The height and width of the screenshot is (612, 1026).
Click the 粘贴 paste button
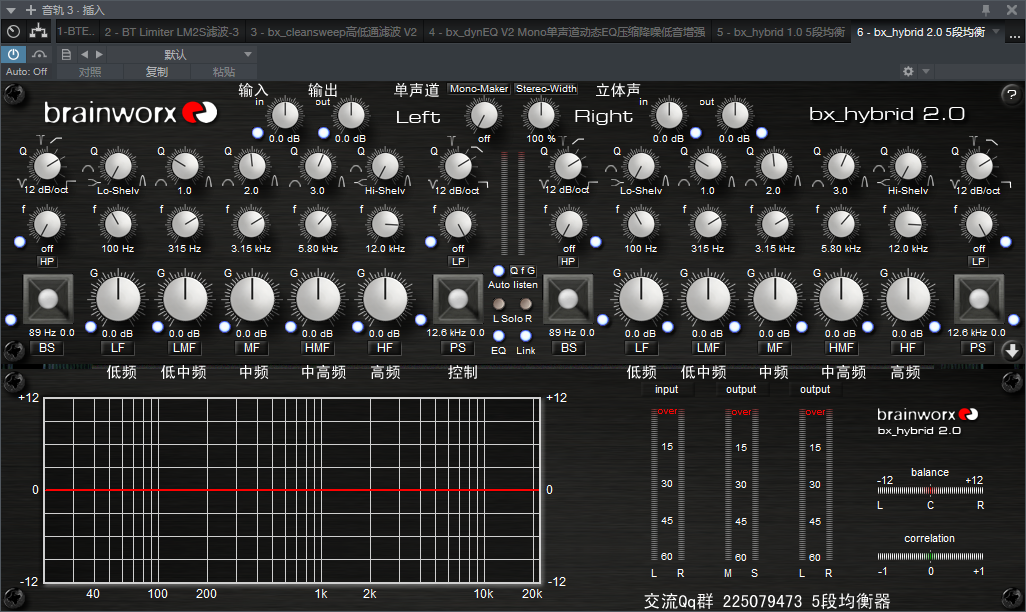[x=224, y=71]
